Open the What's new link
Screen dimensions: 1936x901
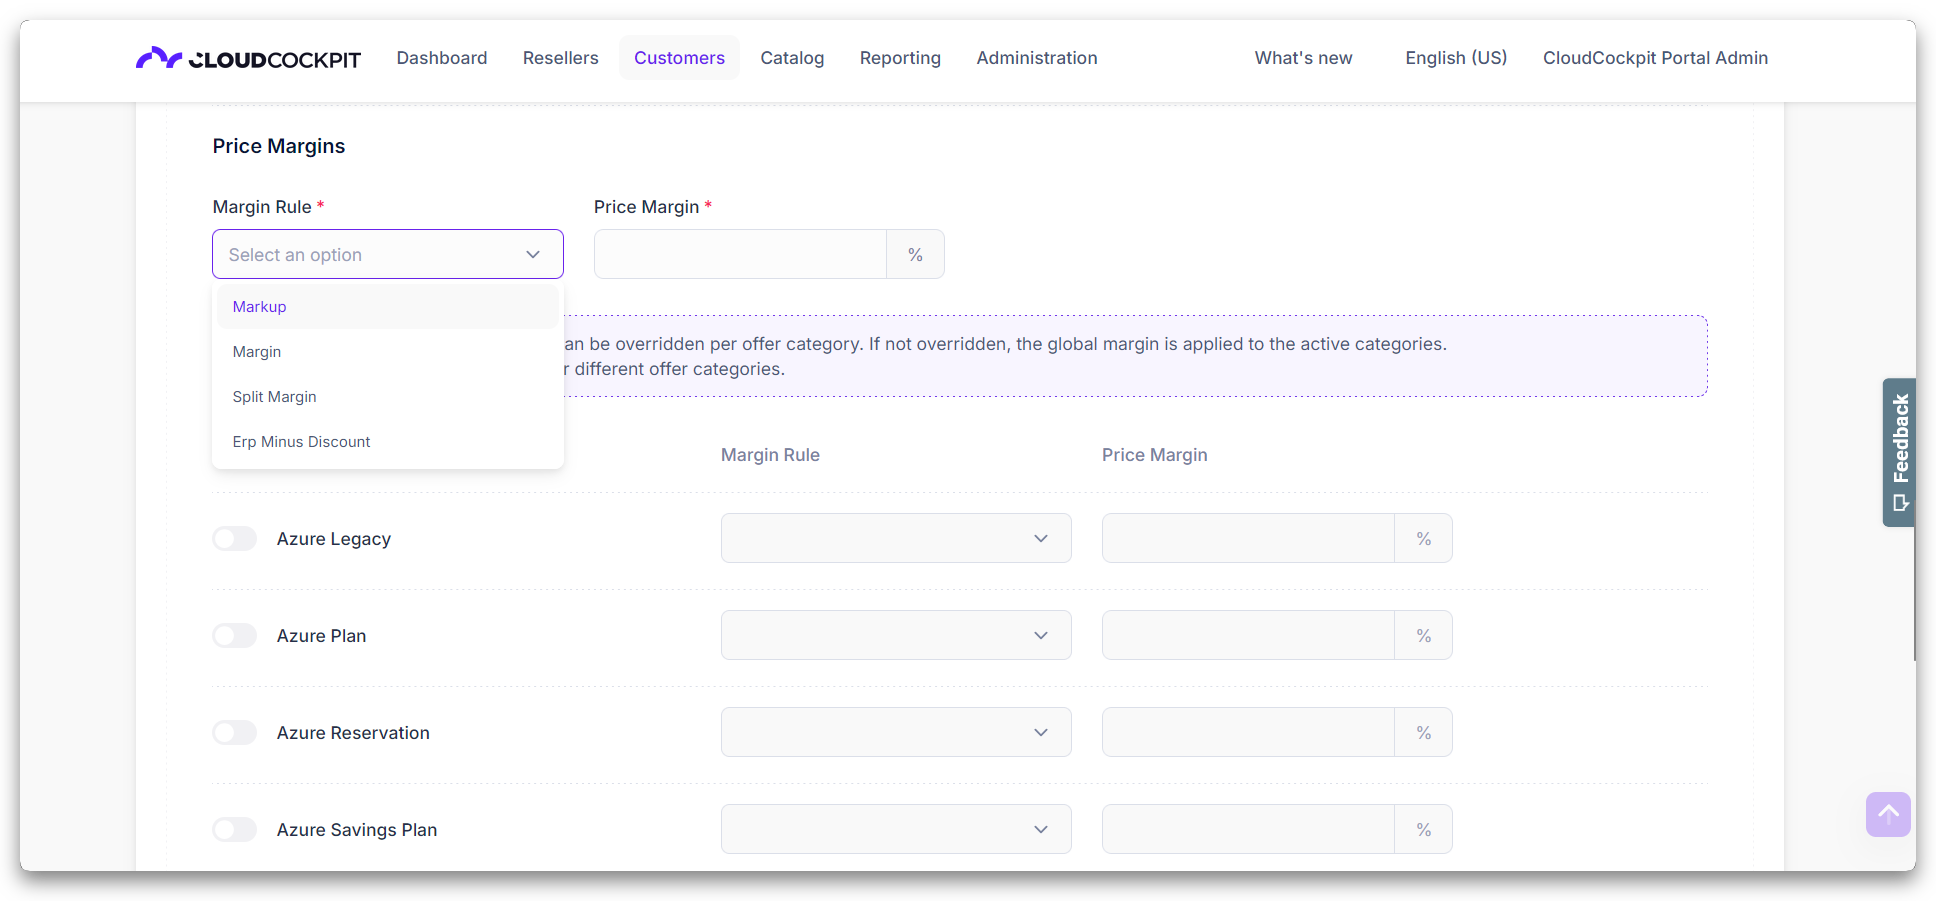(x=1303, y=58)
